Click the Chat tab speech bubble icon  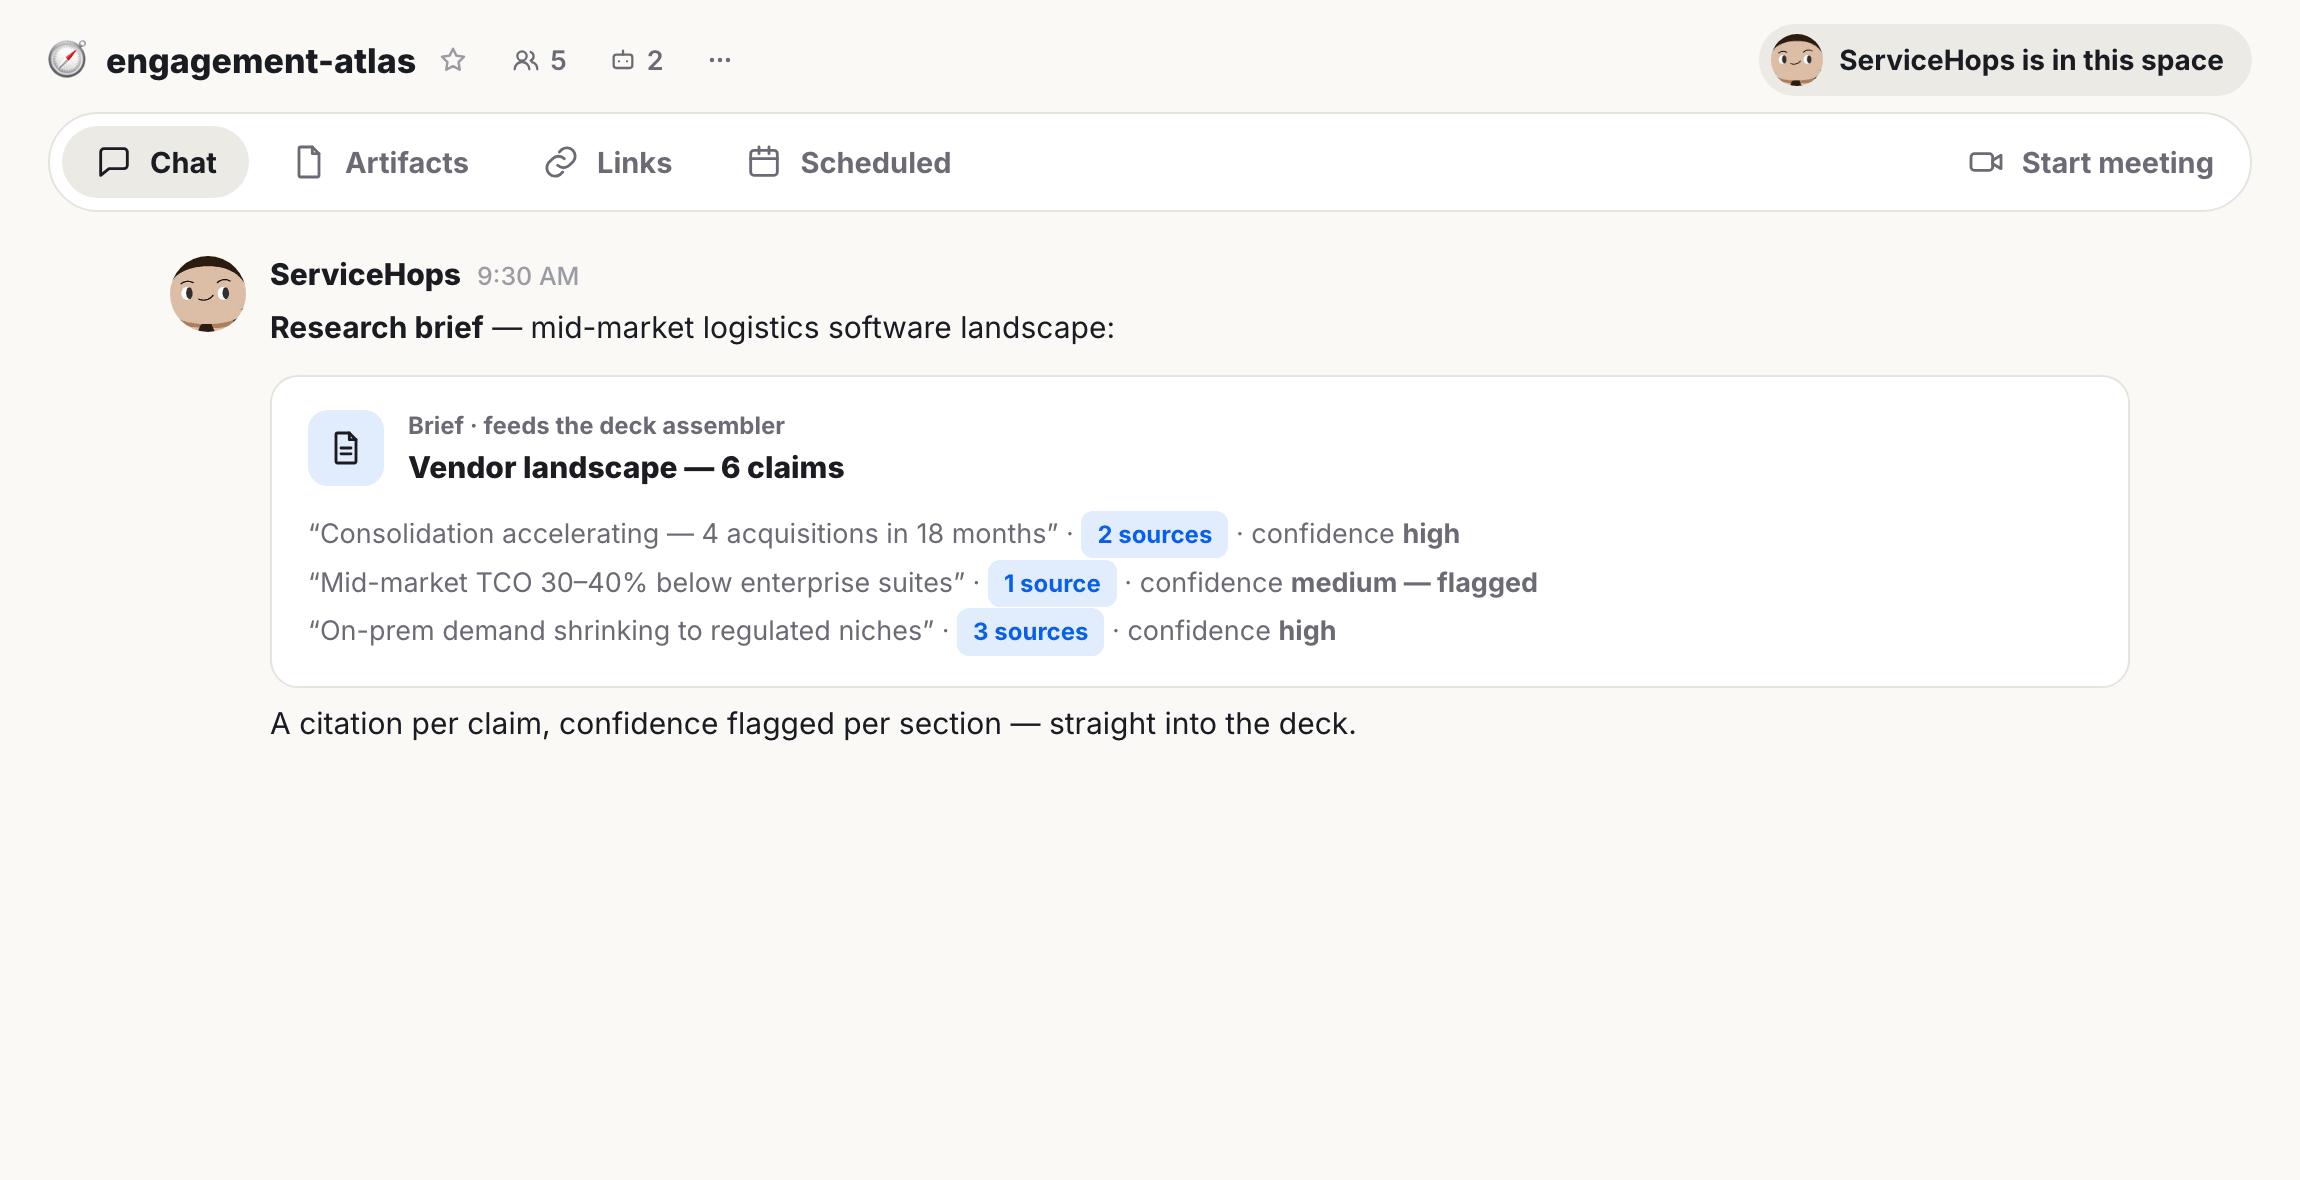(x=114, y=162)
